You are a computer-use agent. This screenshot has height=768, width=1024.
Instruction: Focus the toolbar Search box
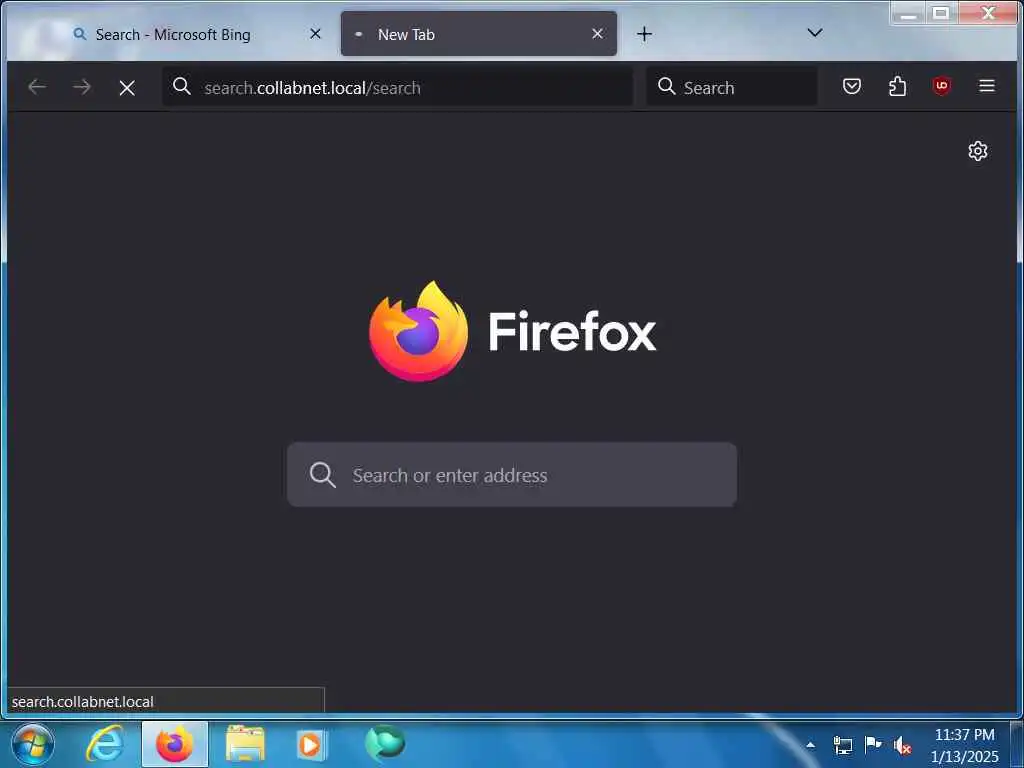point(731,87)
